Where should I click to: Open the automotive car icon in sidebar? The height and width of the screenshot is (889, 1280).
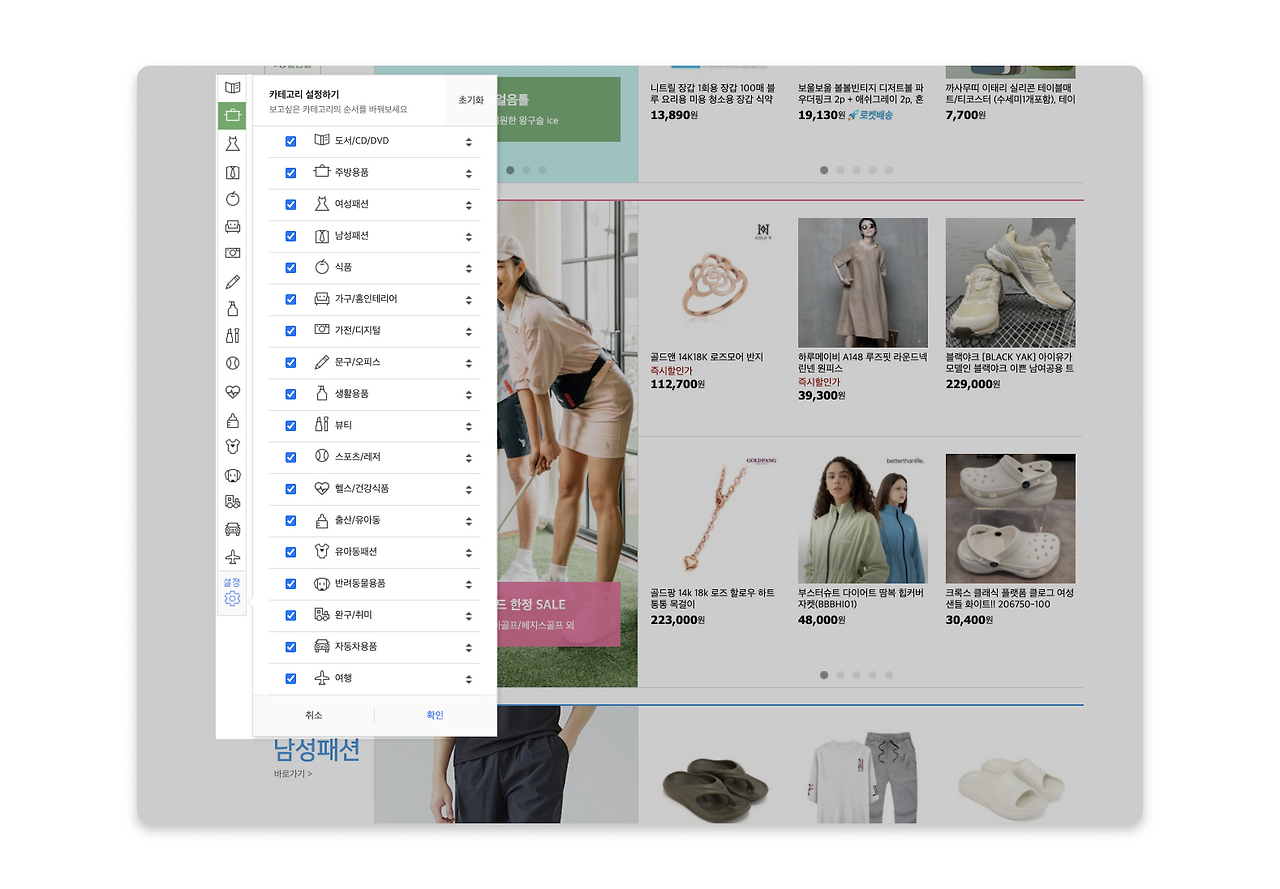(232, 529)
